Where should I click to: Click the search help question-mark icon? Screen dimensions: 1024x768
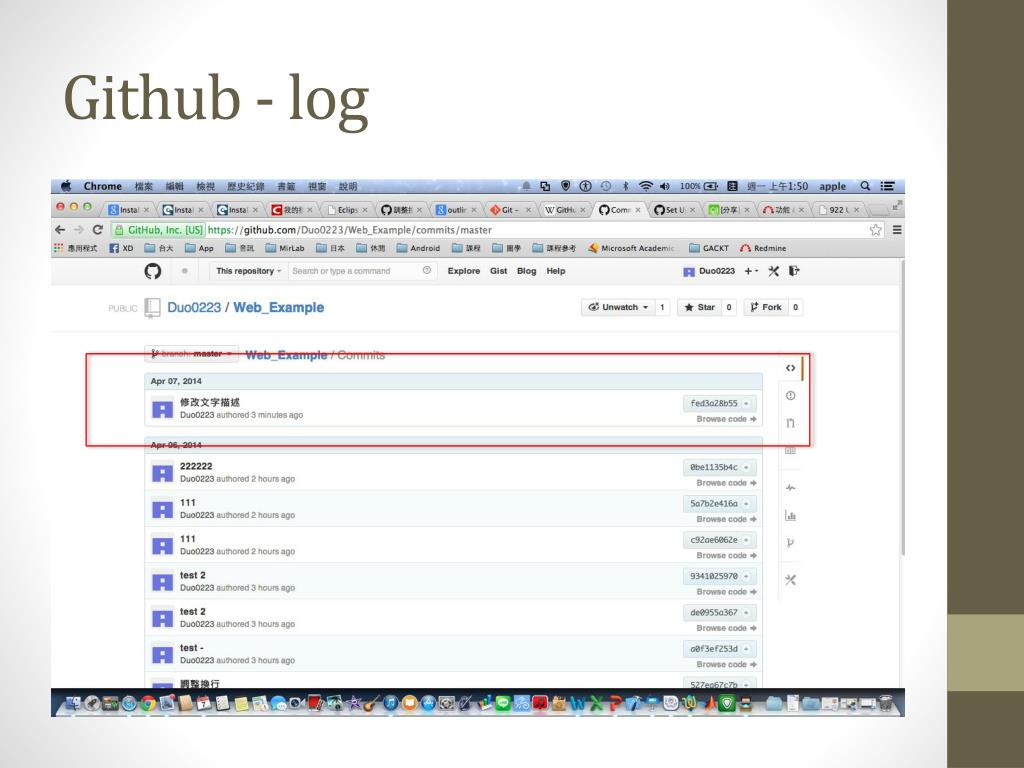pos(426,270)
